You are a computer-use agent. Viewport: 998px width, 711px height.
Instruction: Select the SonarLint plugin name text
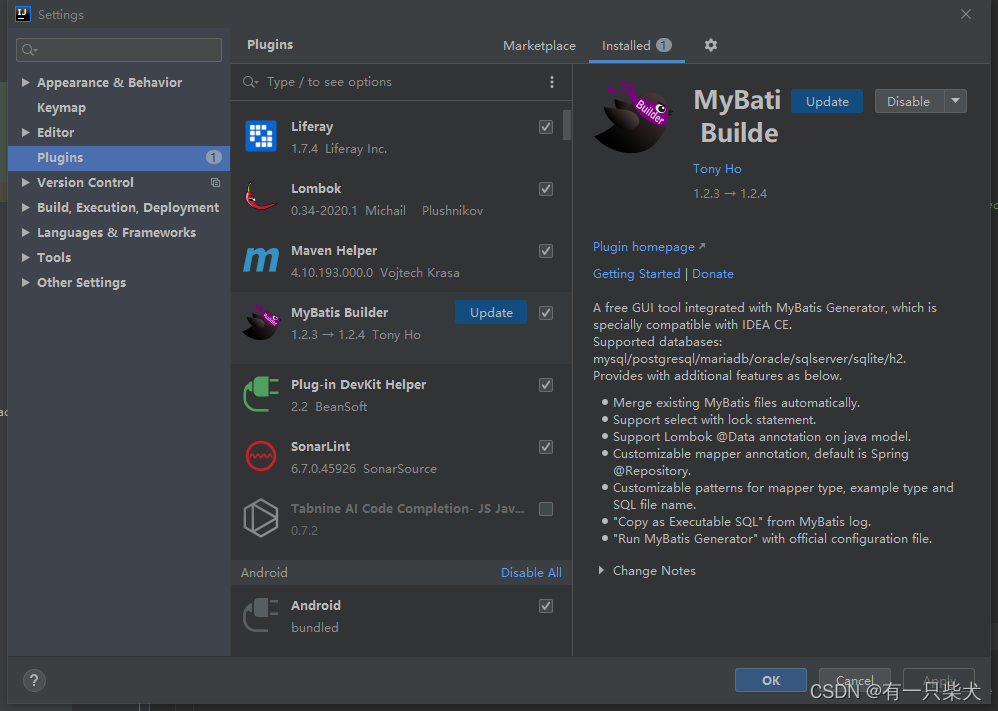click(x=321, y=447)
